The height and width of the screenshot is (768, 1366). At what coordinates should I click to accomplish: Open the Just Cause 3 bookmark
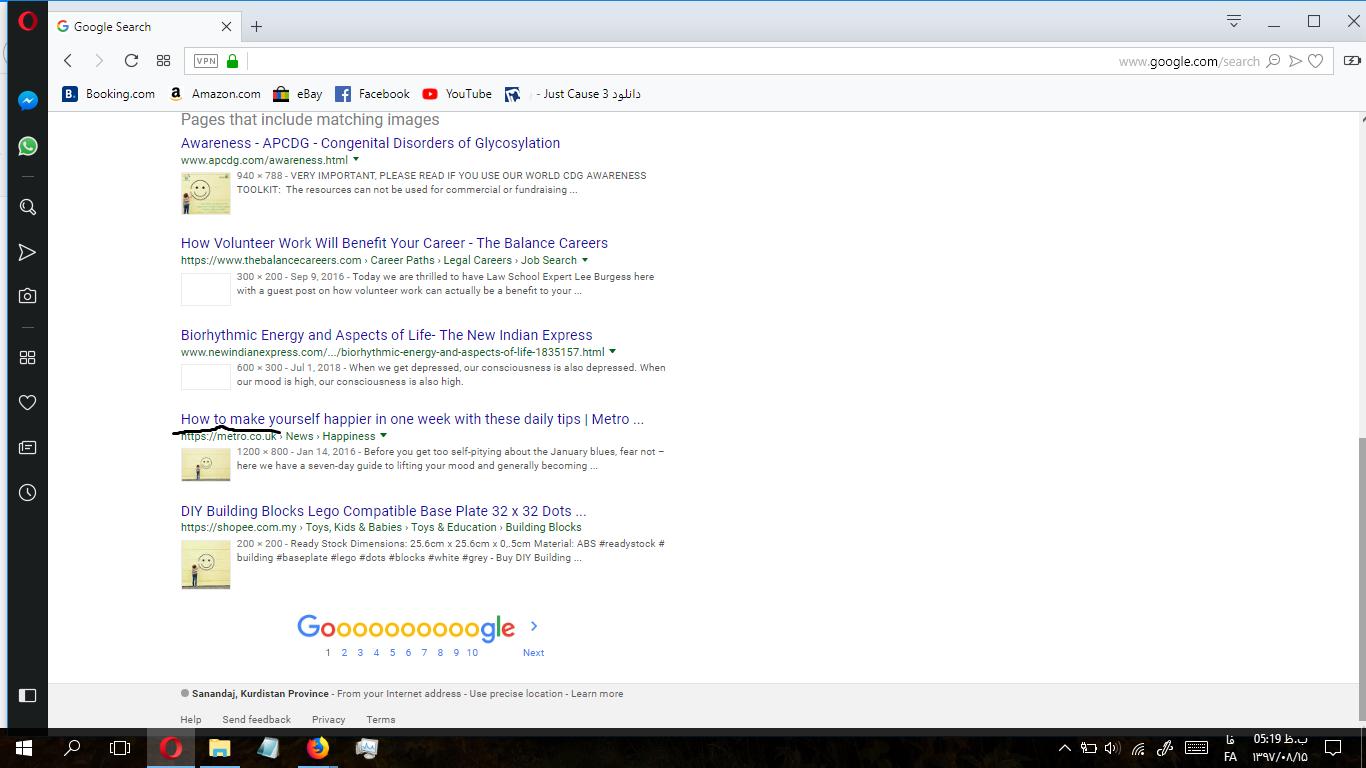pyautogui.click(x=573, y=94)
